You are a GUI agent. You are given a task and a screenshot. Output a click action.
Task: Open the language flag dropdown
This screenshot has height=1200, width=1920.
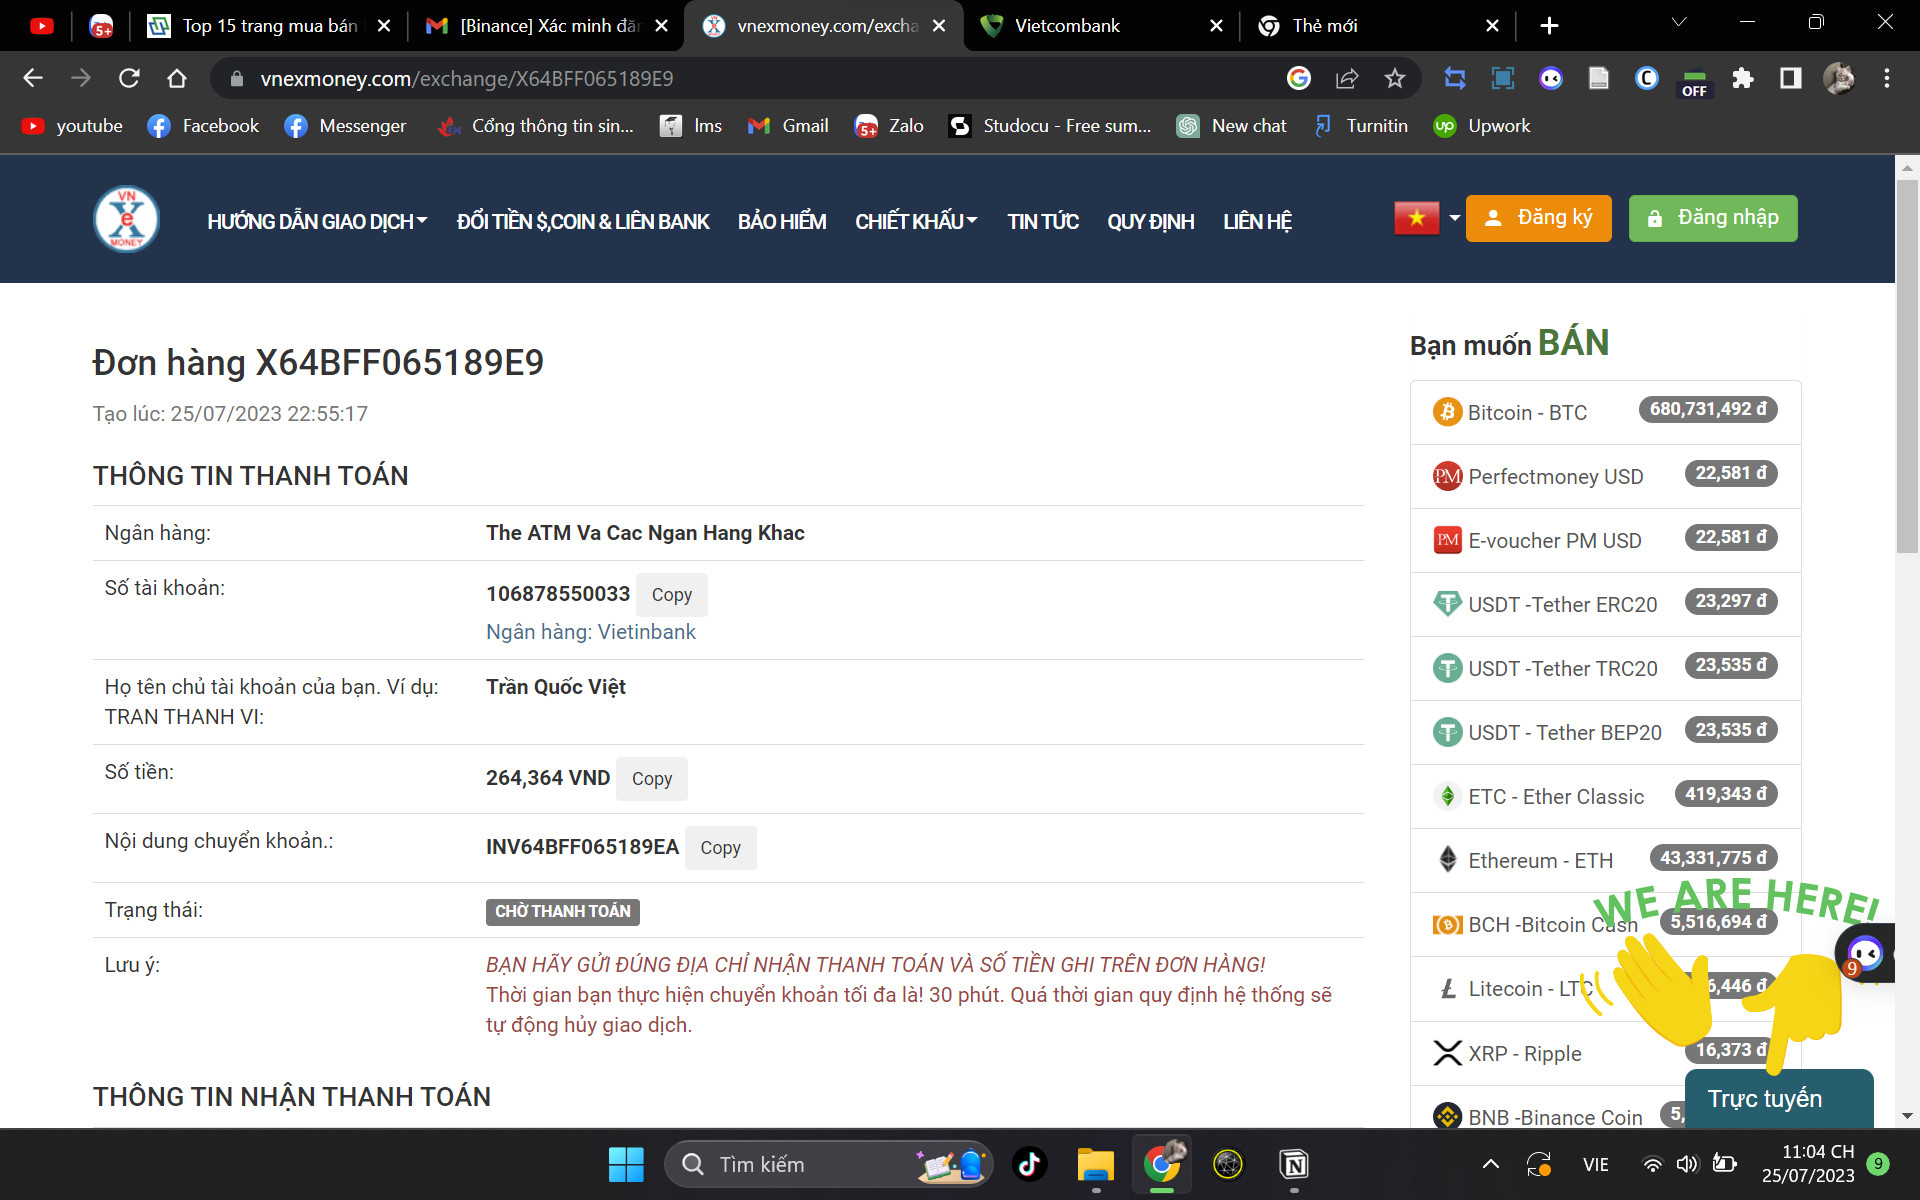point(1427,218)
